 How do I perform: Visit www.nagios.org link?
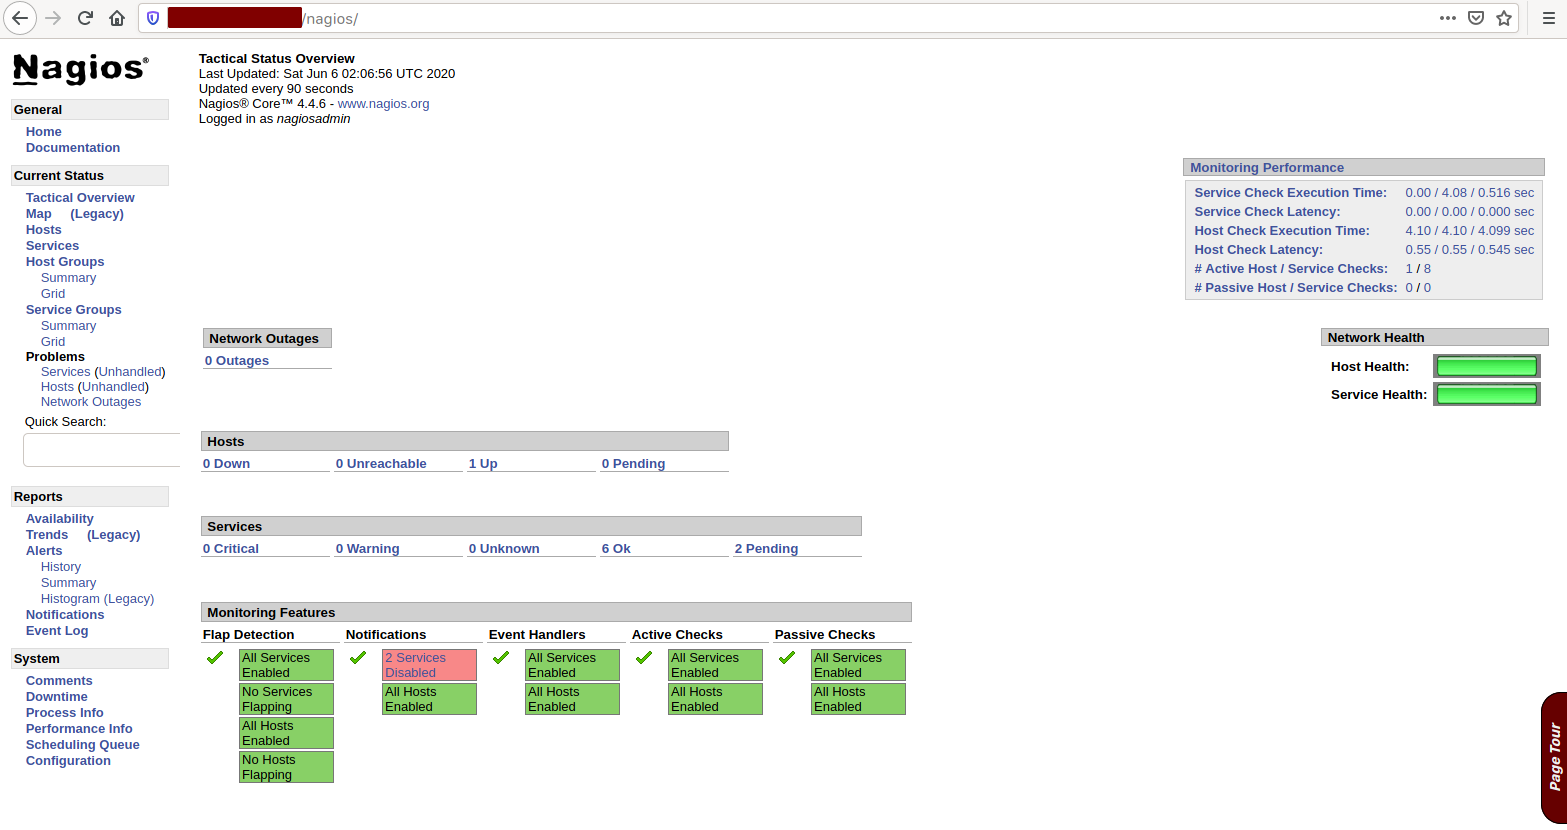tap(383, 104)
